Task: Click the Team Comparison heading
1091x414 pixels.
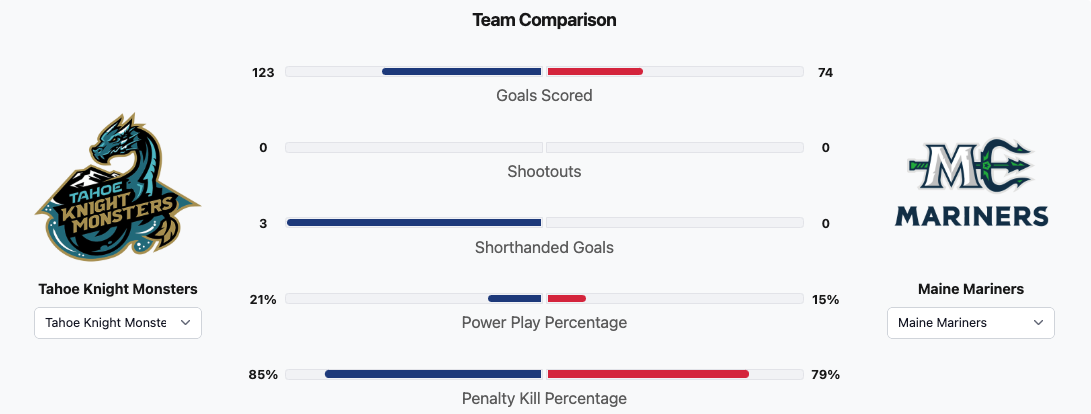Action: 544,20
